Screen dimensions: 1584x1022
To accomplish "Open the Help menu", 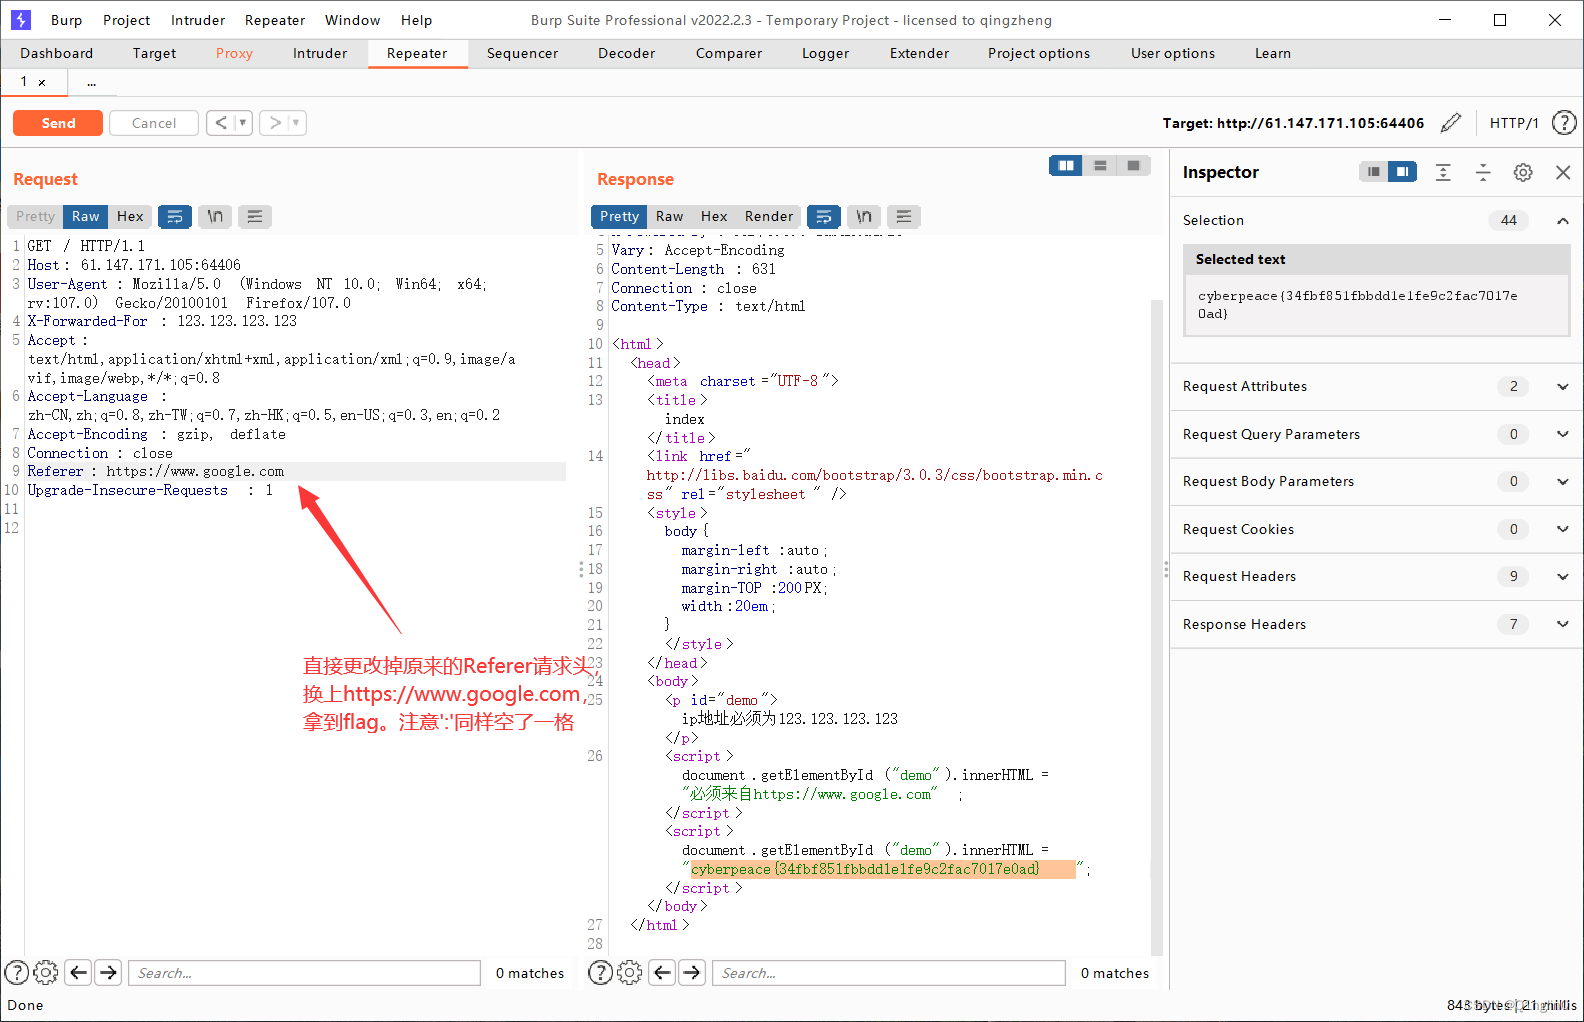I will [416, 20].
